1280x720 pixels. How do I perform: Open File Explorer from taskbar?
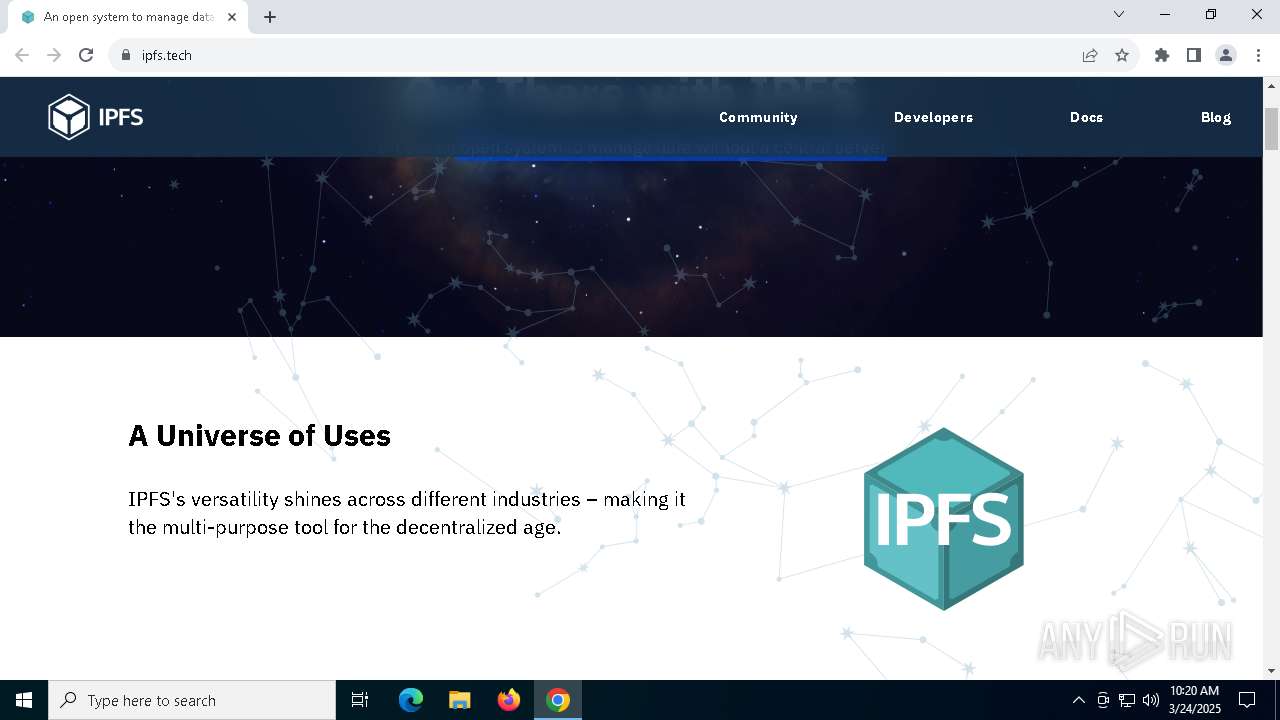(460, 700)
